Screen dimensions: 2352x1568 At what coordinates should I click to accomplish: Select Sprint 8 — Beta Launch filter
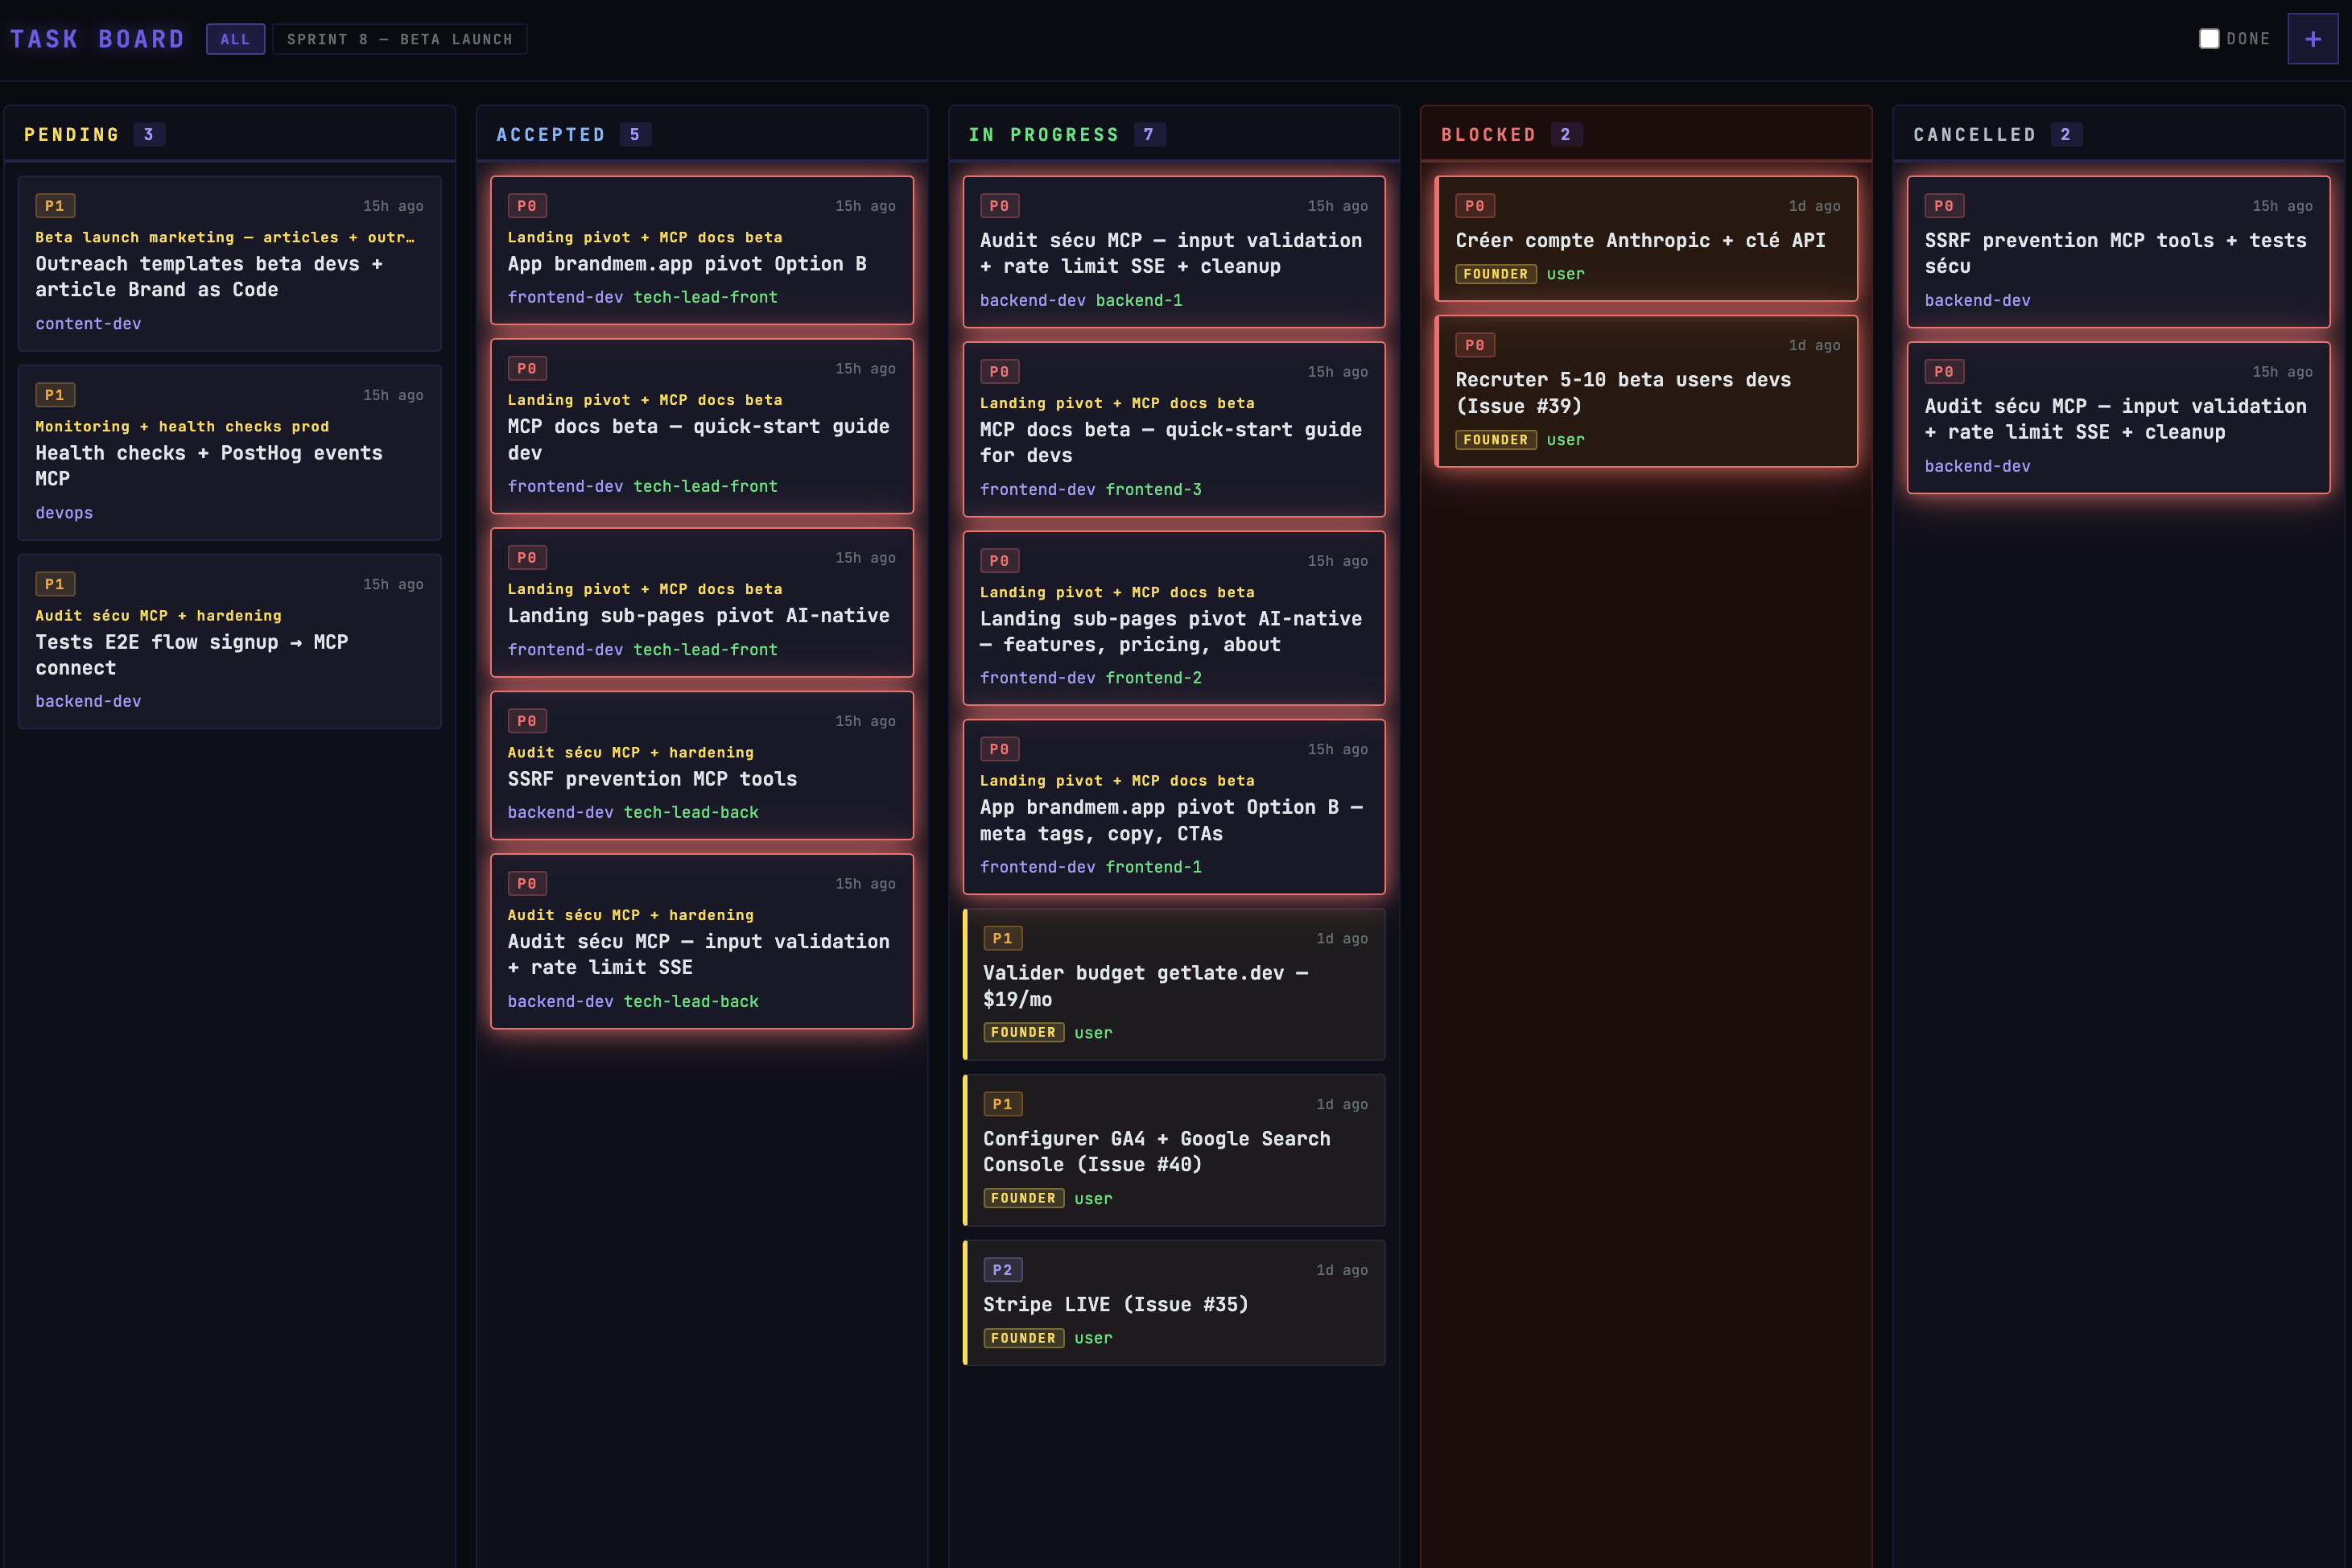point(399,39)
